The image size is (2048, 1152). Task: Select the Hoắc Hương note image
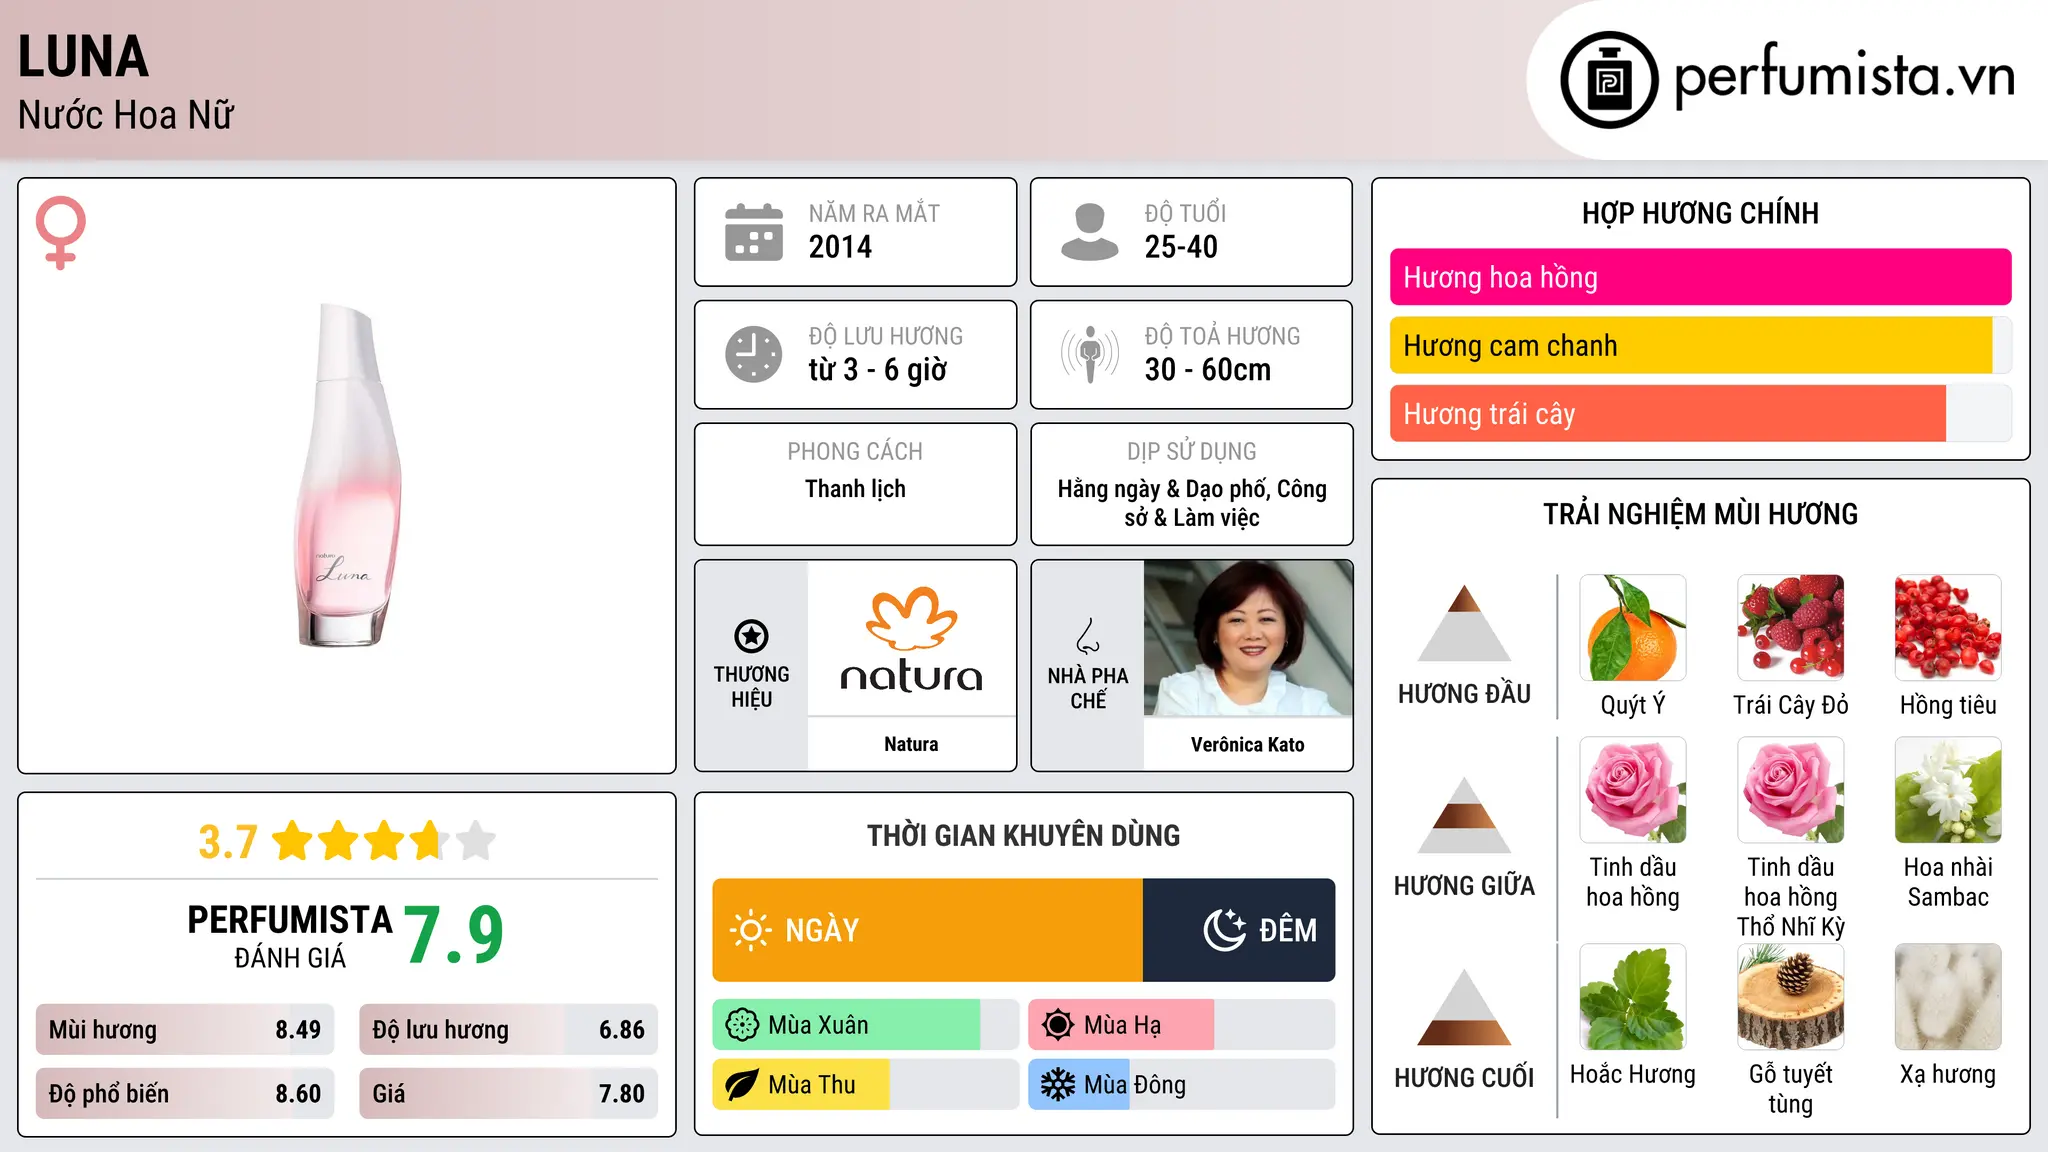(1633, 997)
